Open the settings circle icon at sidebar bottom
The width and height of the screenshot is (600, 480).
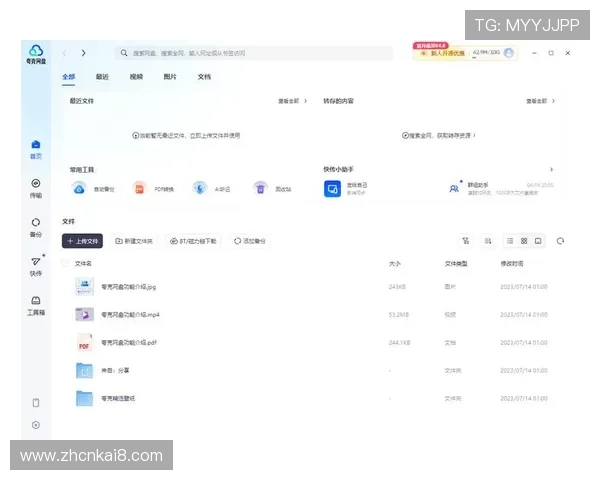[x=36, y=425]
